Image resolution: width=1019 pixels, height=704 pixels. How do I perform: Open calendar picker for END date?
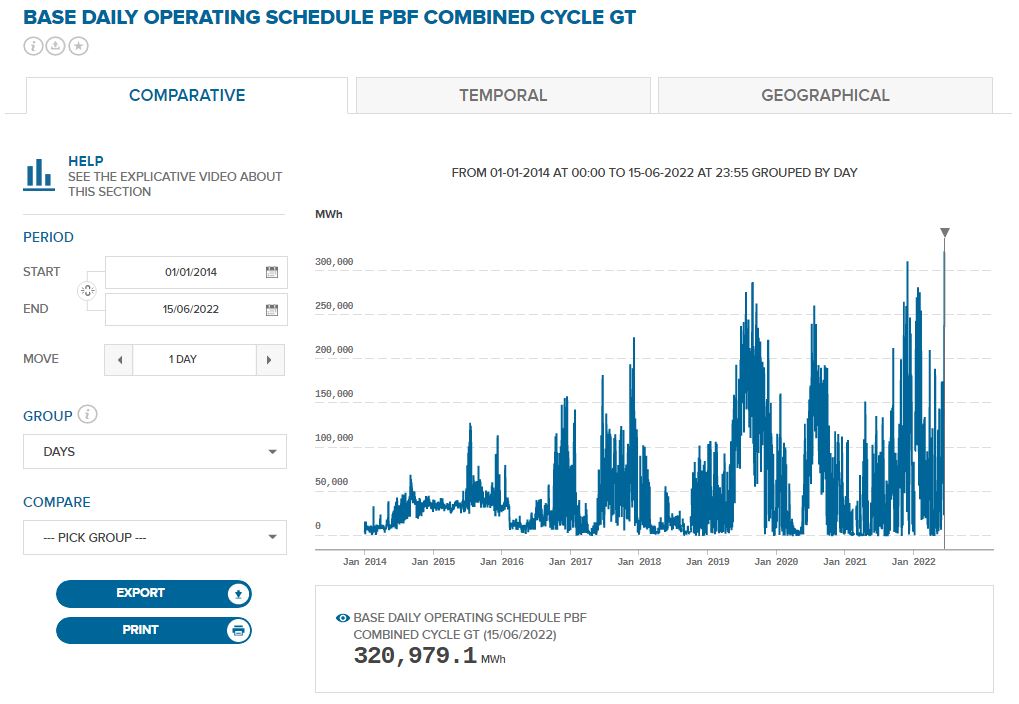click(x=272, y=310)
